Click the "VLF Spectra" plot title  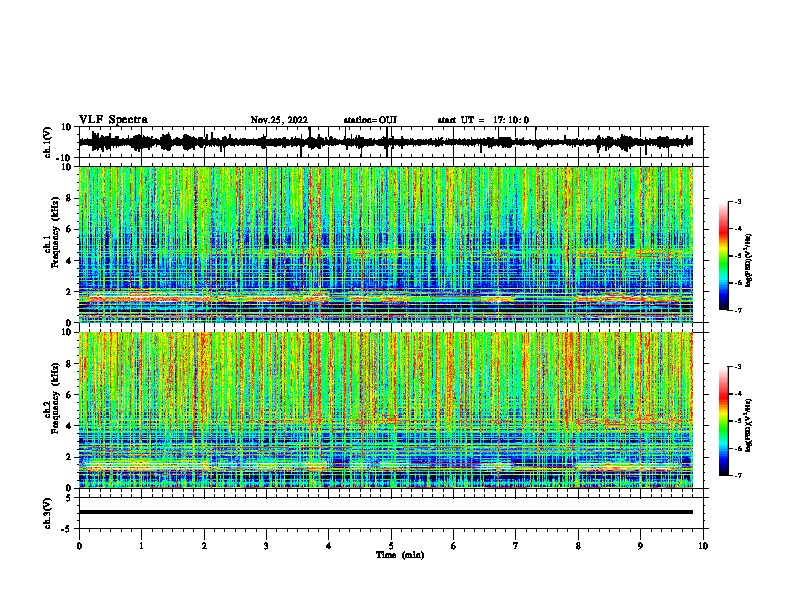point(113,120)
